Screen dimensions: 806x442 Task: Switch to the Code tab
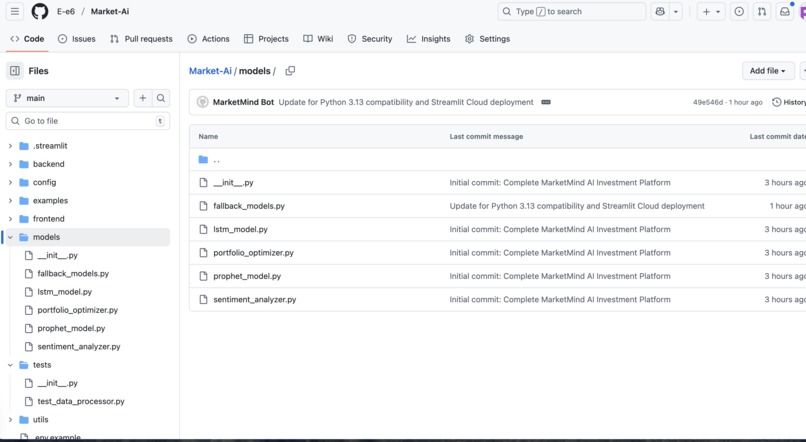click(27, 39)
